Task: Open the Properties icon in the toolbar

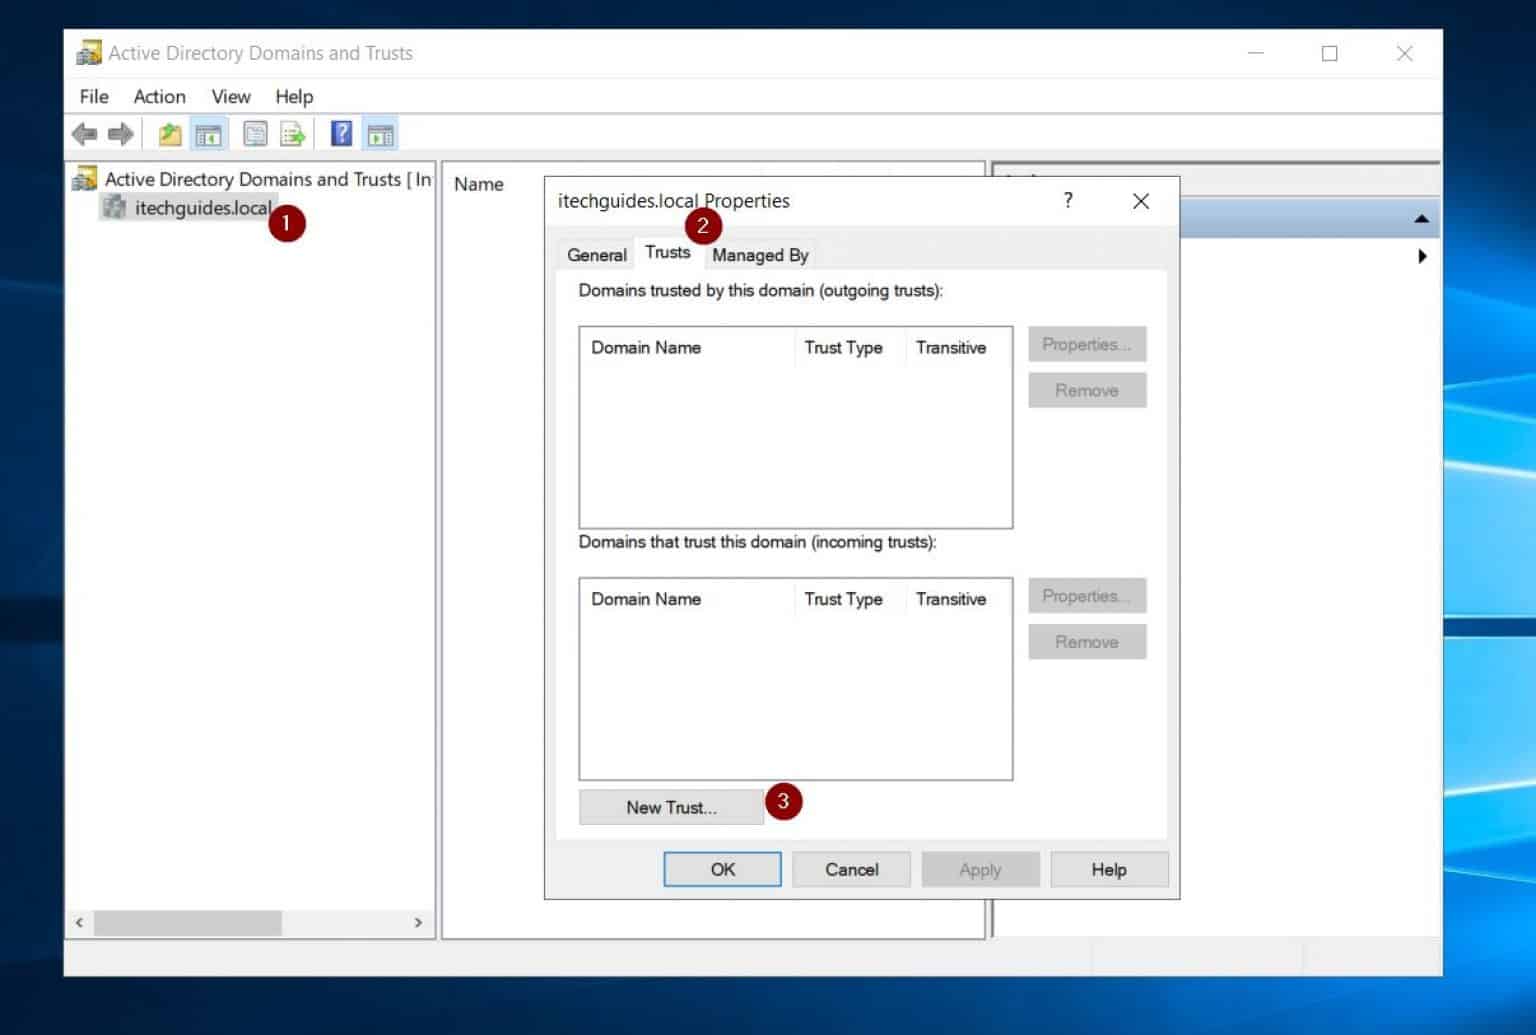Action: point(255,132)
